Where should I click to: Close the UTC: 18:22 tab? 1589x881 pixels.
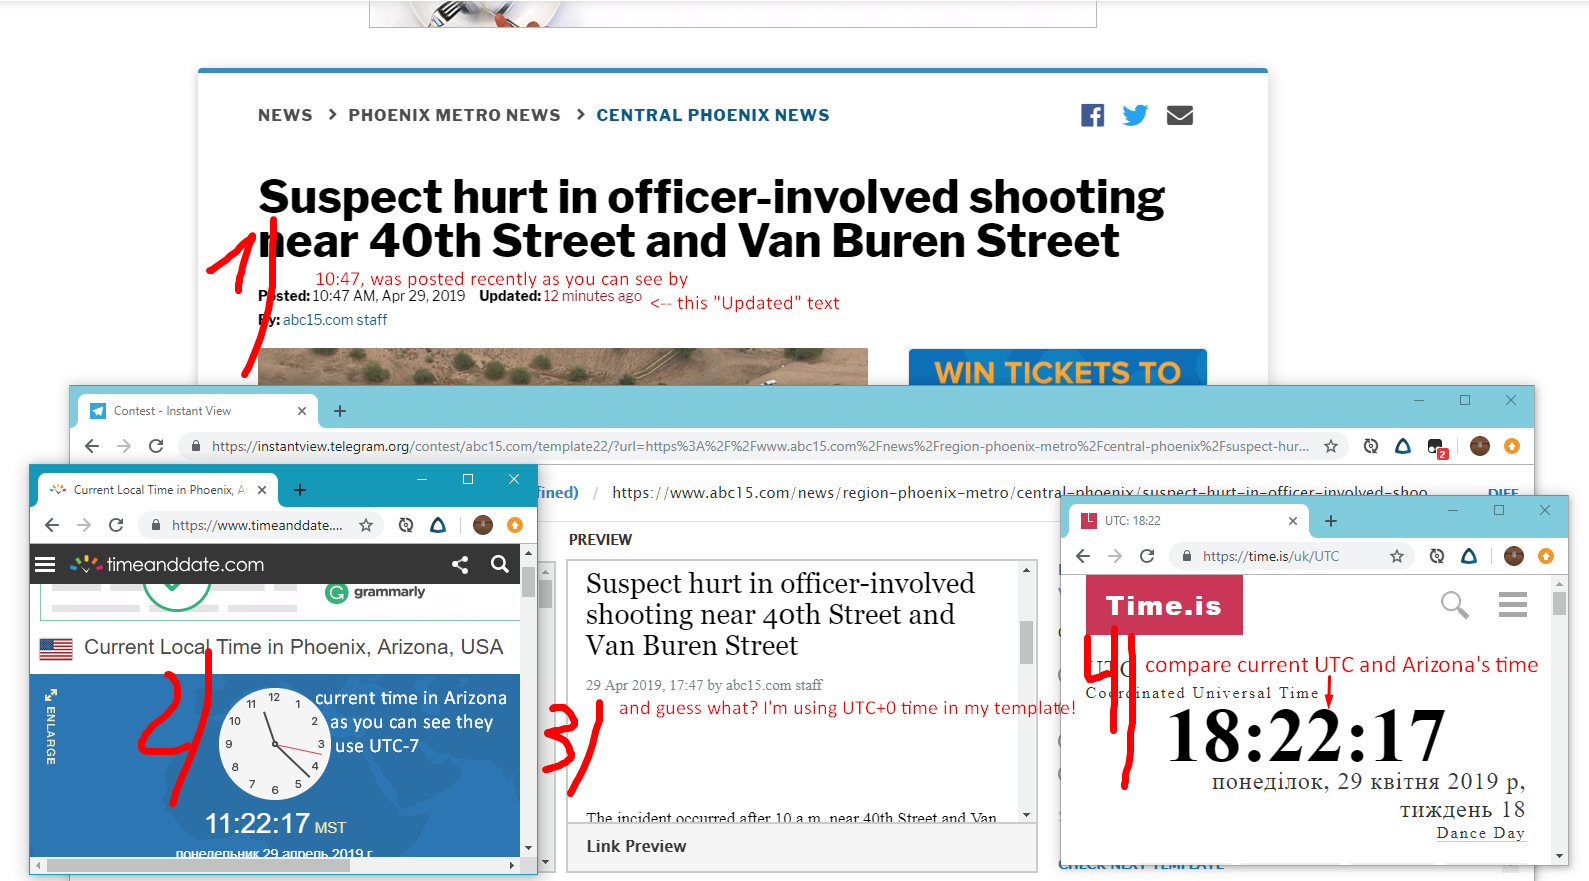pyautogui.click(x=1293, y=521)
